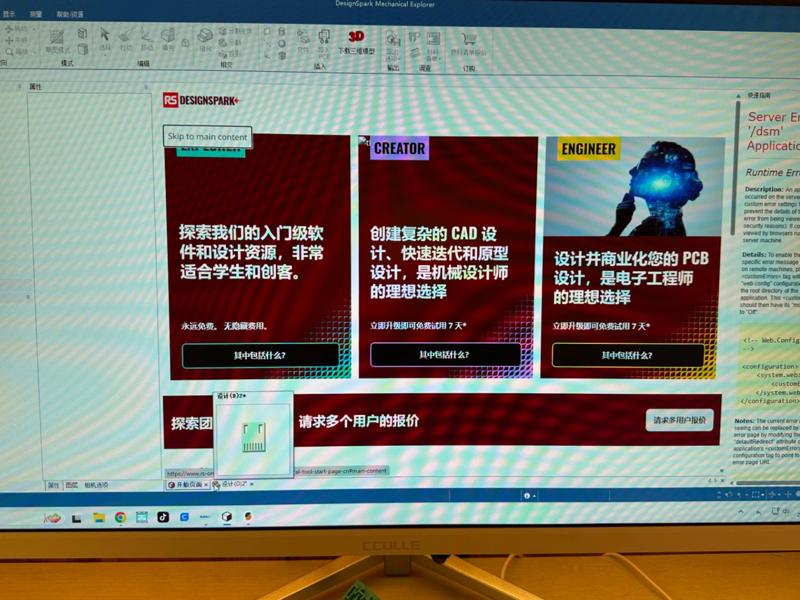Open File Explorer folder in the taskbar
Viewport: 800px width, 600px height.
[x=99, y=518]
